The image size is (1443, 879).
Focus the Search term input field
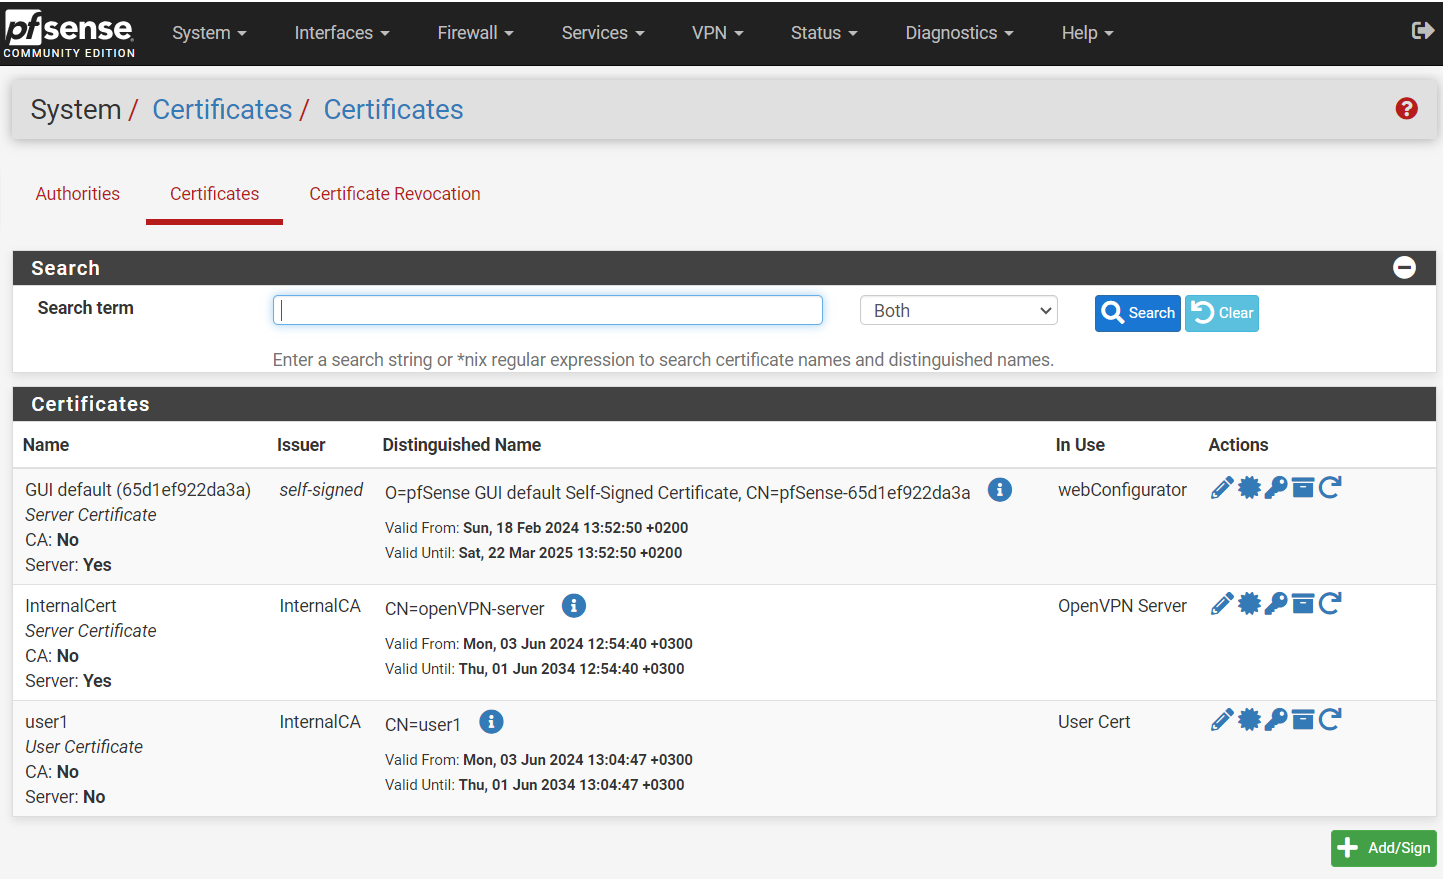pyautogui.click(x=548, y=310)
